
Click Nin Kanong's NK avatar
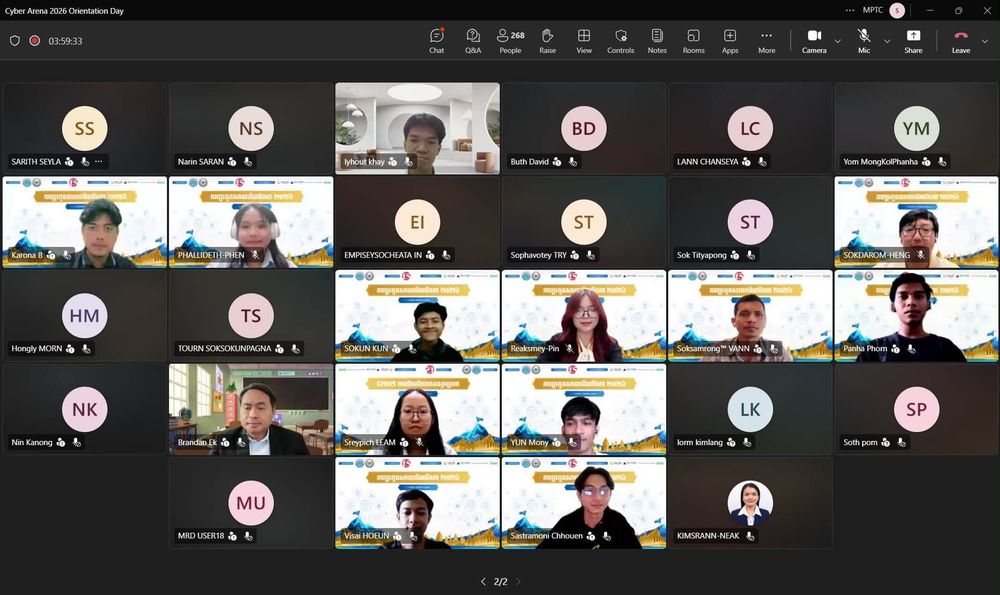[84, 409]
